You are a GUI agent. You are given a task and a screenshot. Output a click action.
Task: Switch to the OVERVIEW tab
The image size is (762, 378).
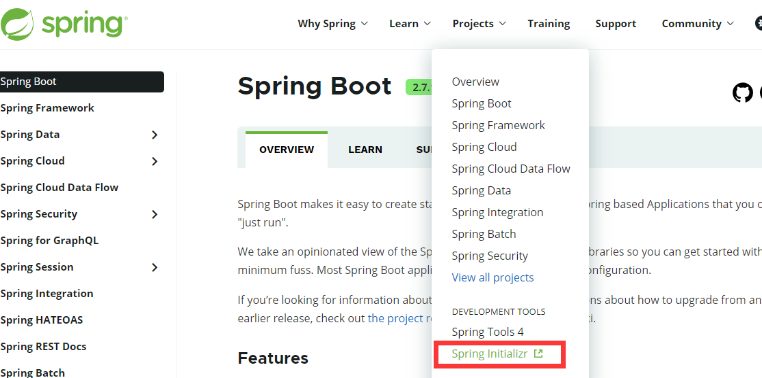(x=287, y=149)
